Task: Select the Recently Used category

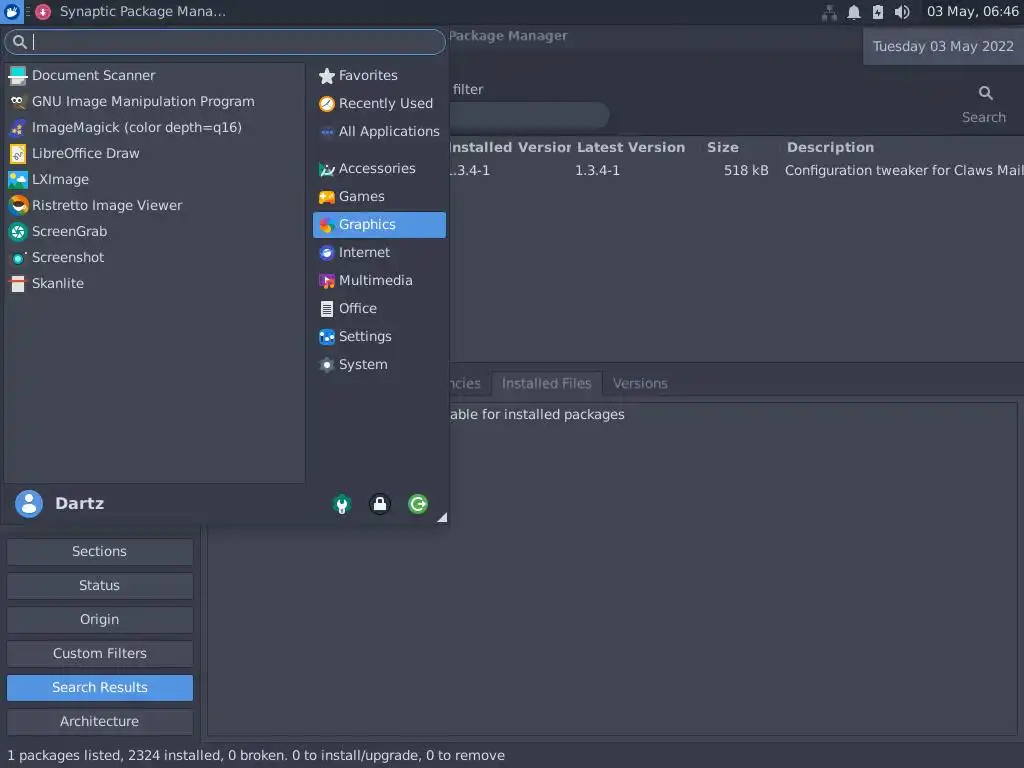Action: click(379, 103)
